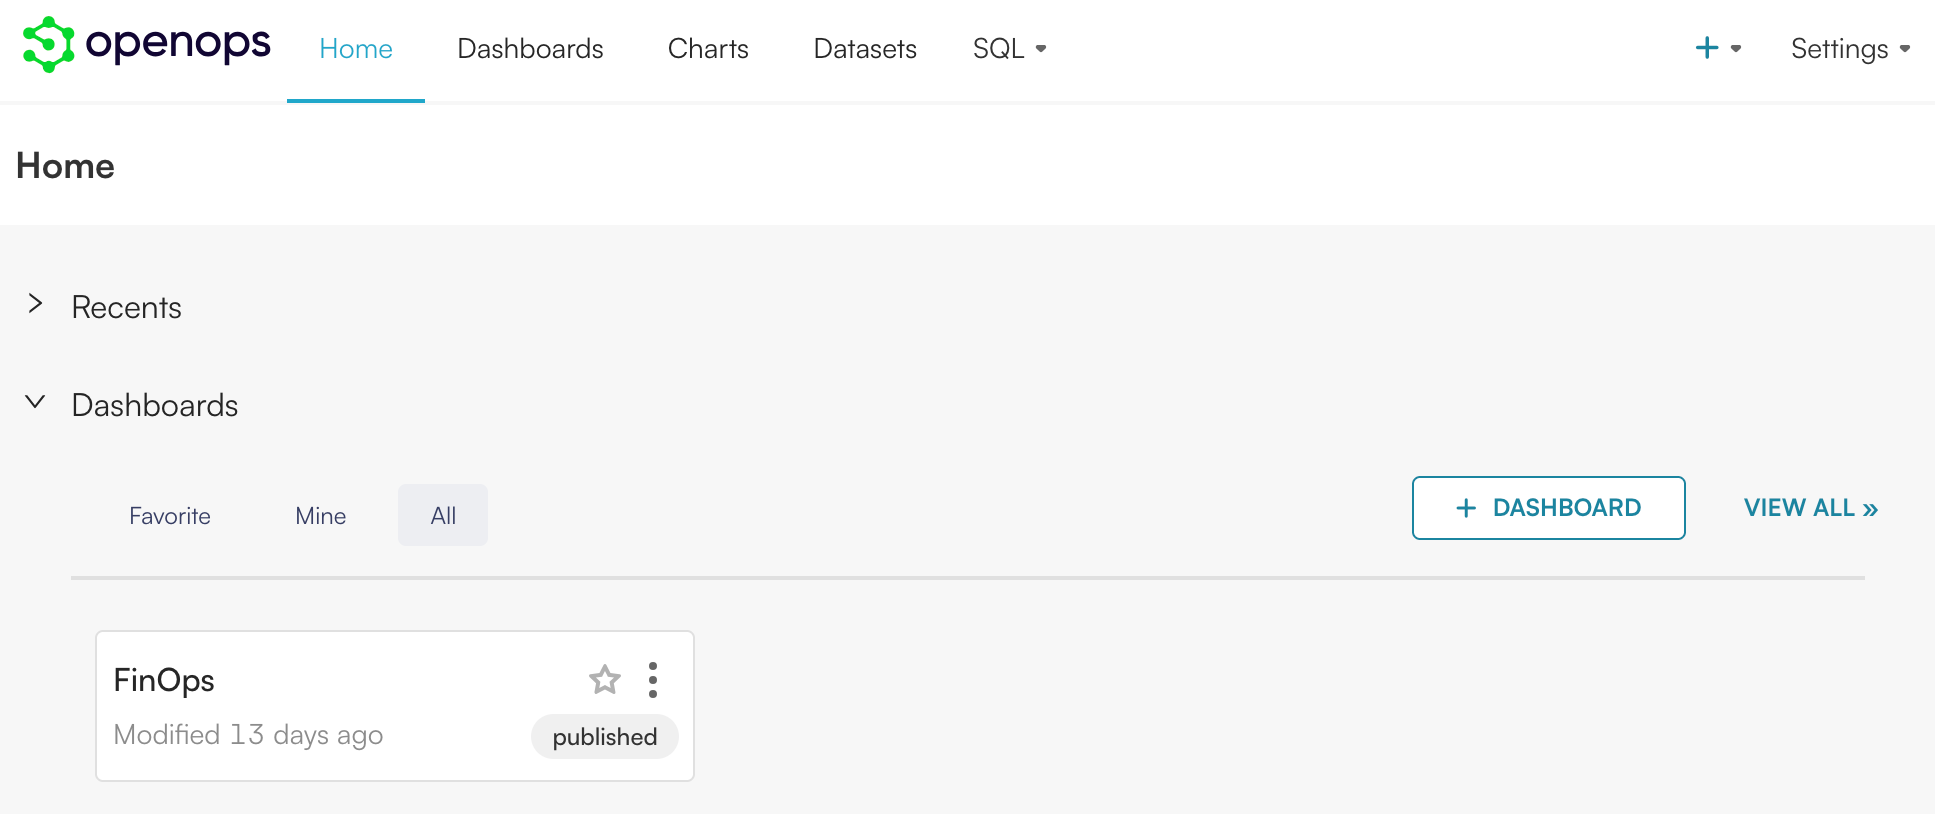The width and height of the screenshot is (1935, 814).
Task: Select the Favorite filter option
Action: [169, 515]
